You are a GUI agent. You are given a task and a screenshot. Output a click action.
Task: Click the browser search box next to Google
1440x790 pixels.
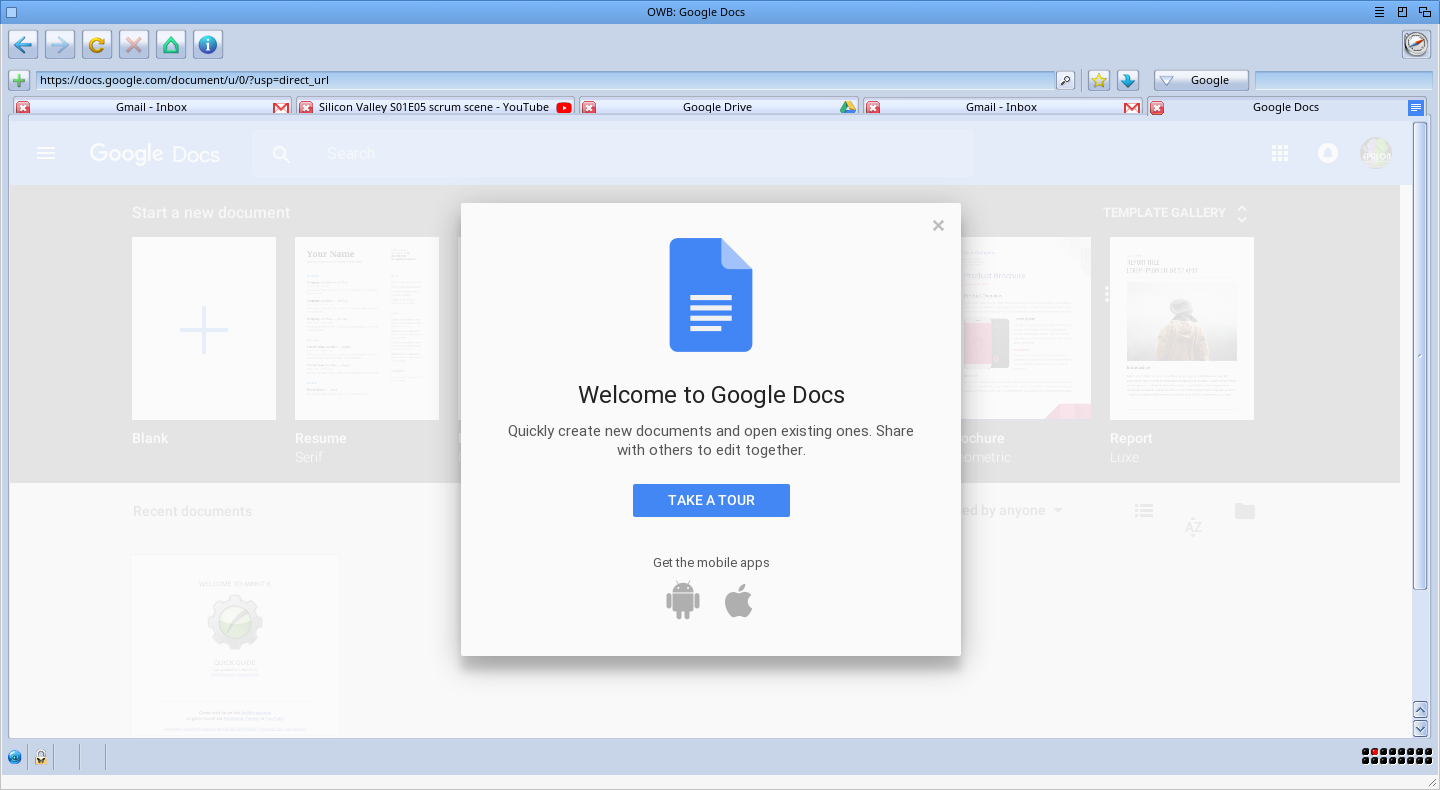pyautogui.click(x=1344, y=80)
